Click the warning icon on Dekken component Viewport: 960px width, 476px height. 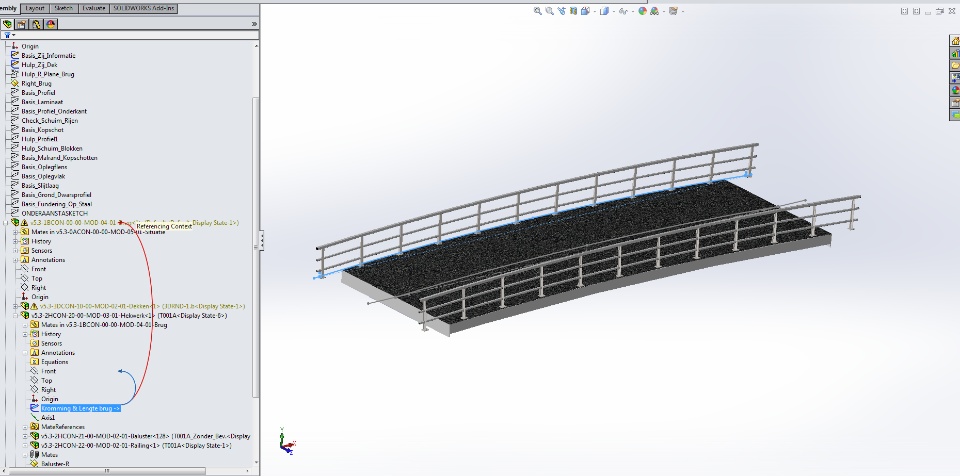[x=34, y=306]
